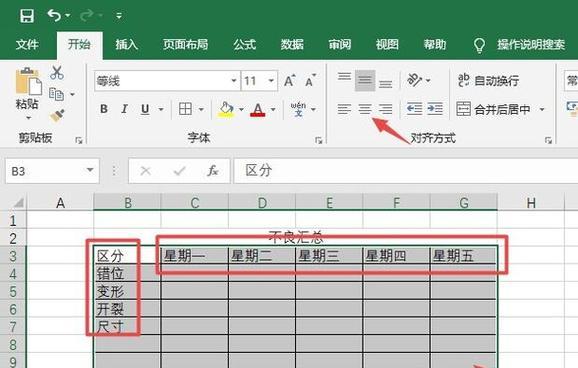Open the Name Box dropdown arrow

coord(90,170)
